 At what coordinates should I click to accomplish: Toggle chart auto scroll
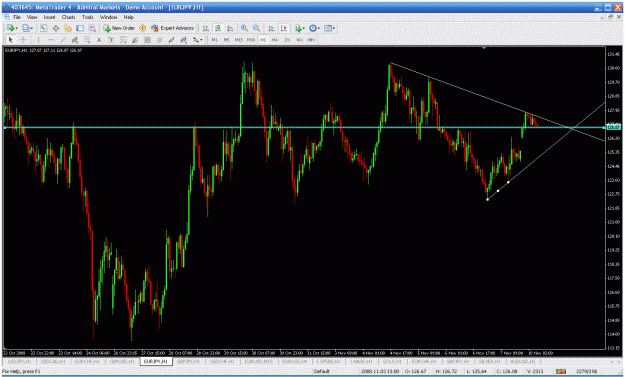[271, 28]
